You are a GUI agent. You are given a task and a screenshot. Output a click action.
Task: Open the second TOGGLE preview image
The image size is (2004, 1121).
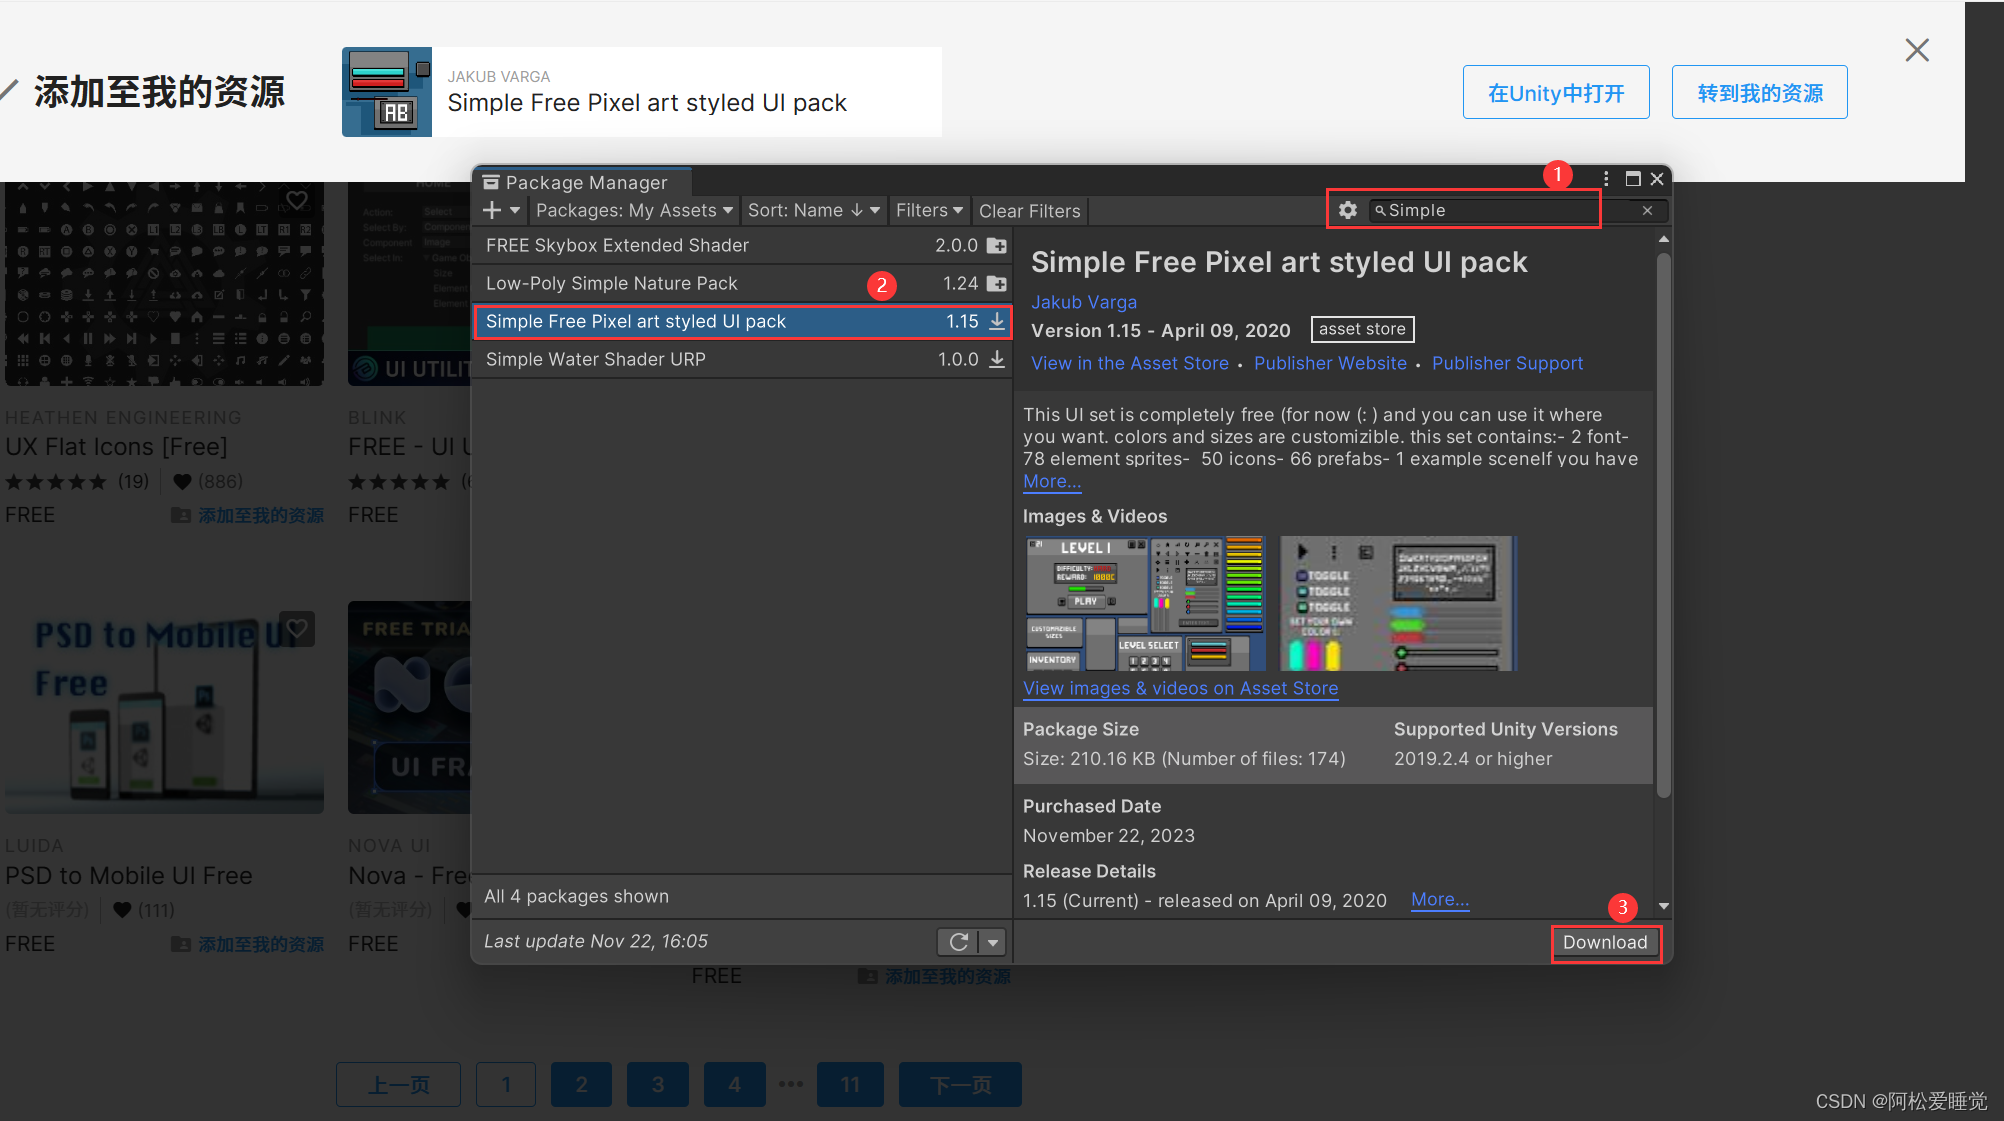tap(1398, 603)
